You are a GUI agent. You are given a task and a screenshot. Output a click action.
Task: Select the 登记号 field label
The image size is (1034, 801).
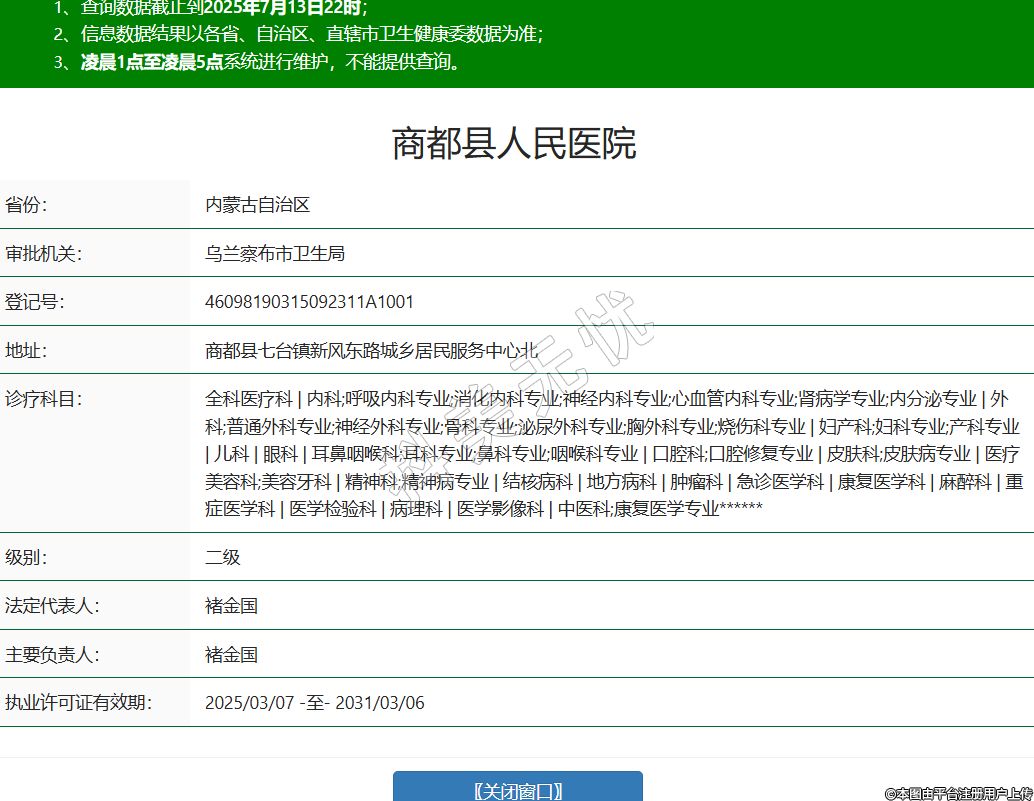click(x=35, y=302)
